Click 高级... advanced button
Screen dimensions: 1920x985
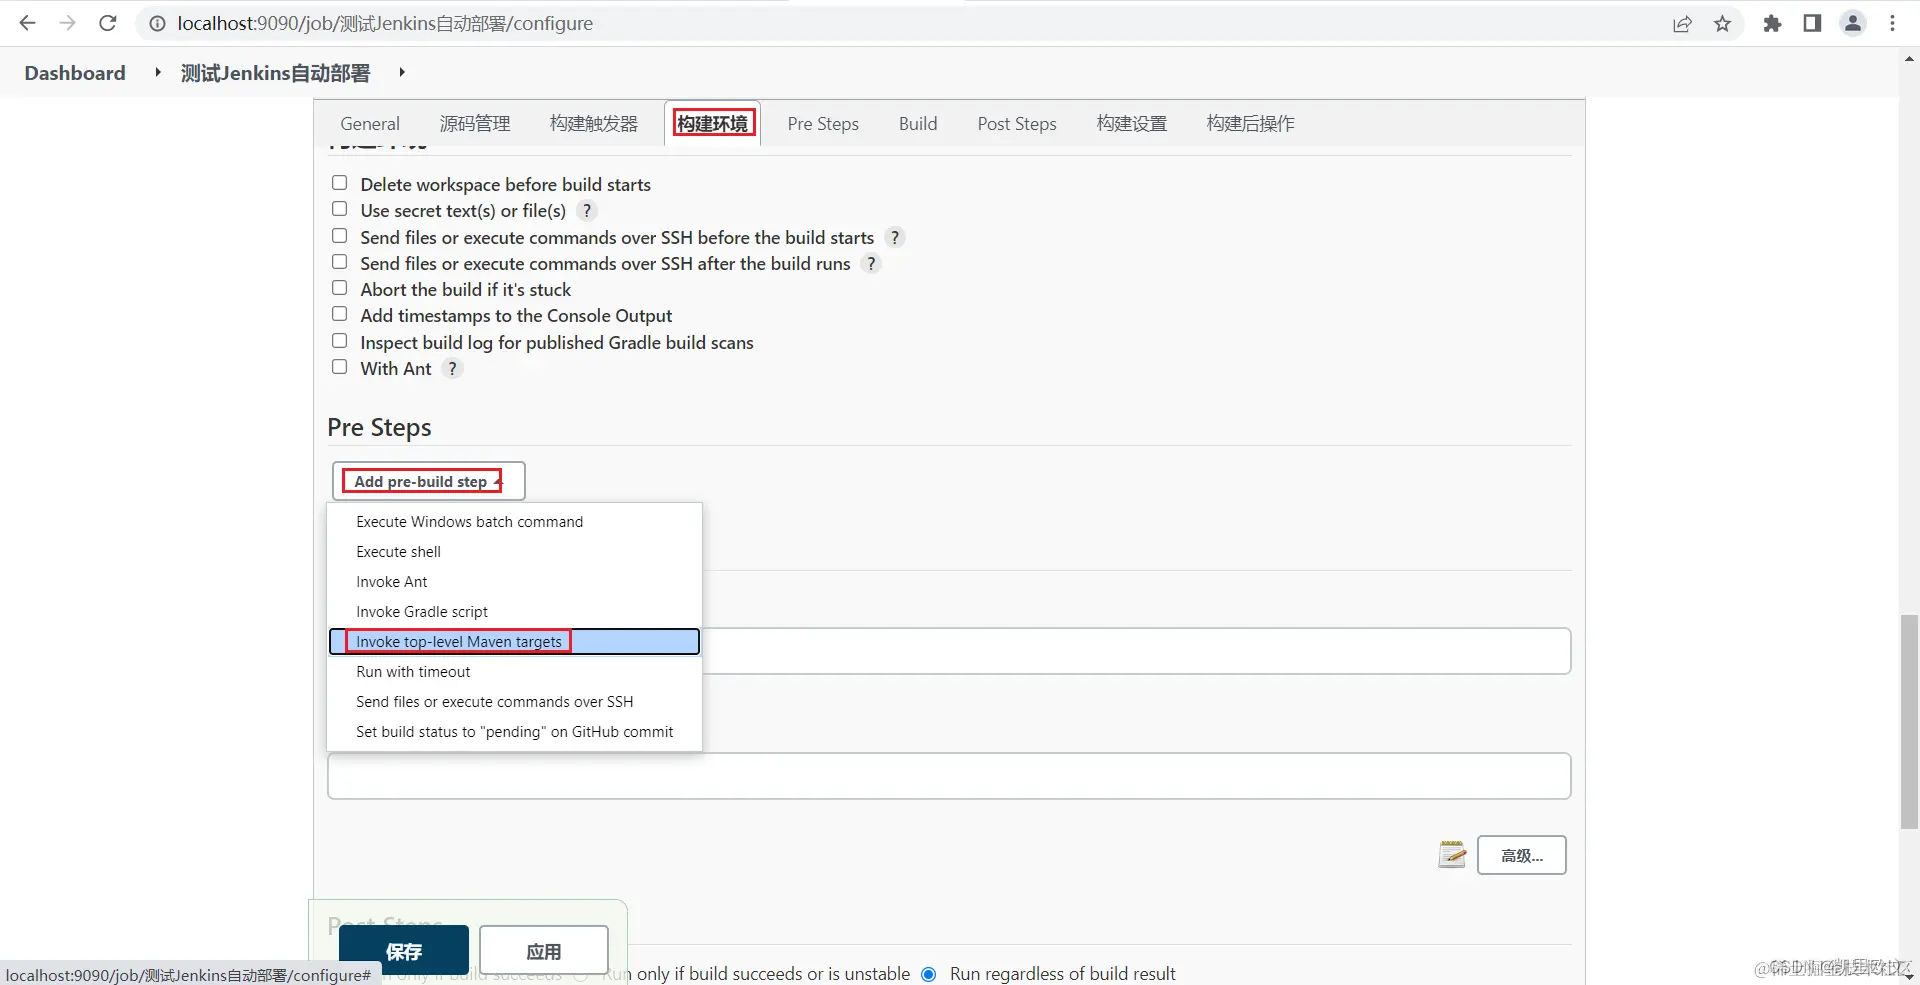(x=1522, y=855)
